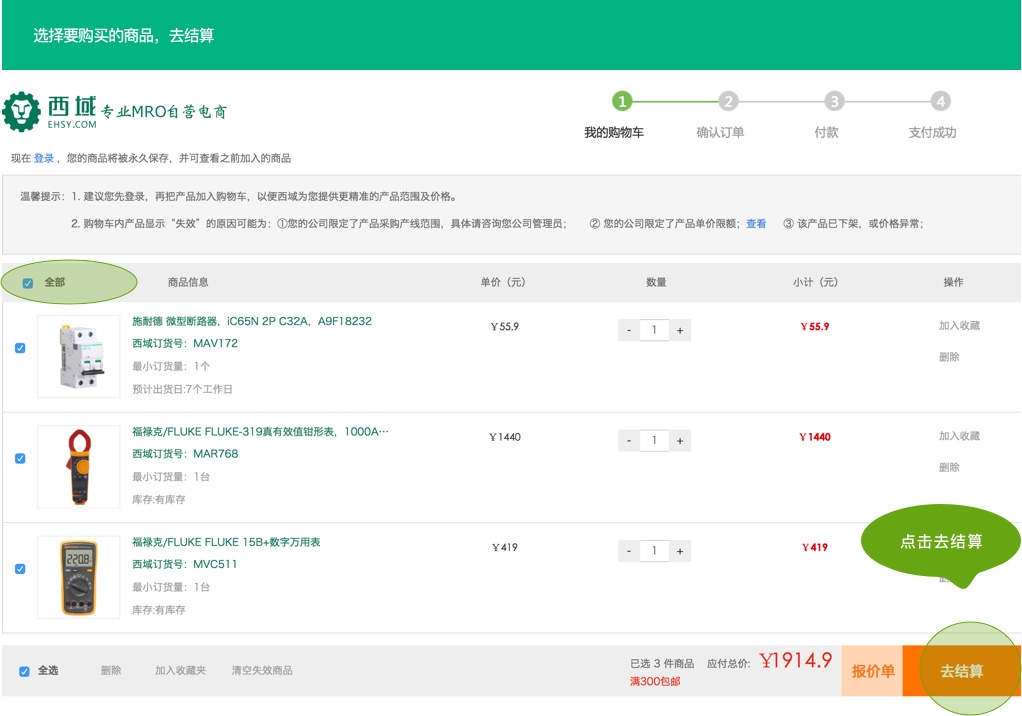Uncheck the Schneider circuit breaker item checkbox
Viewport: 1022px width, 716px height.
point(20,348)
